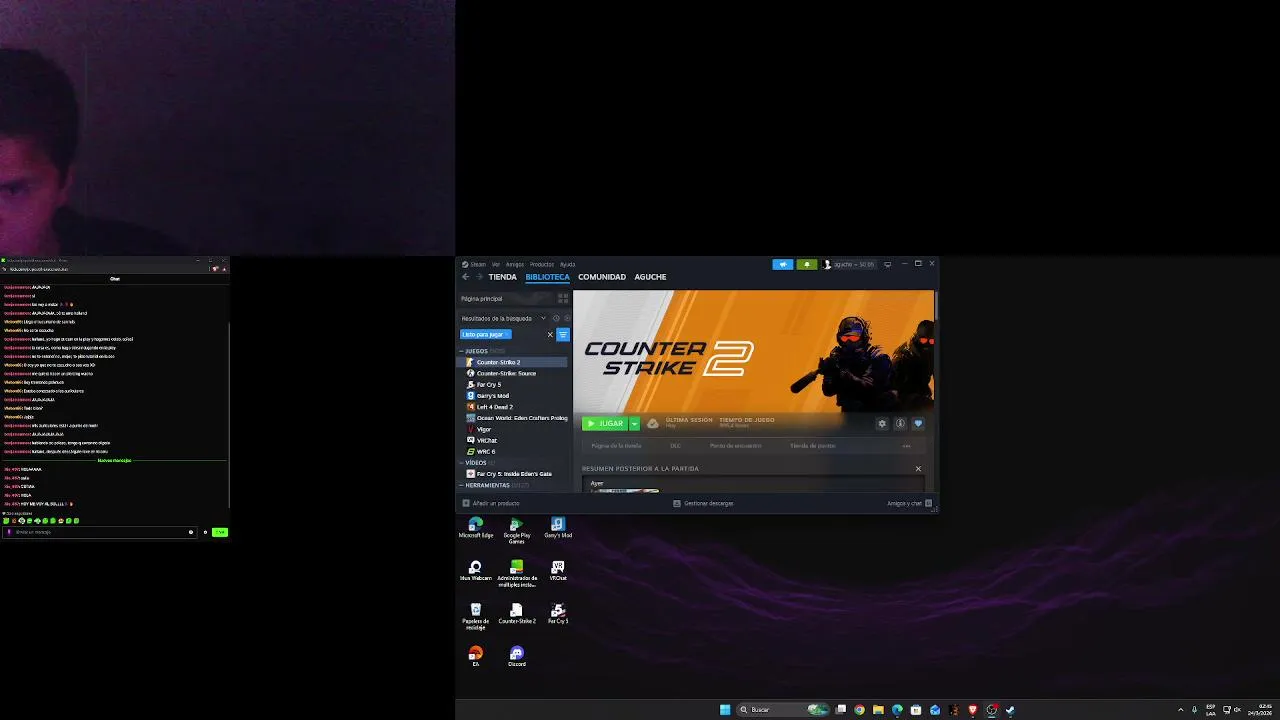The width and height of the screenshot is (1280, 720).
Task: Select Counter-Strike 2 in library list
Action: click(512, 362)
